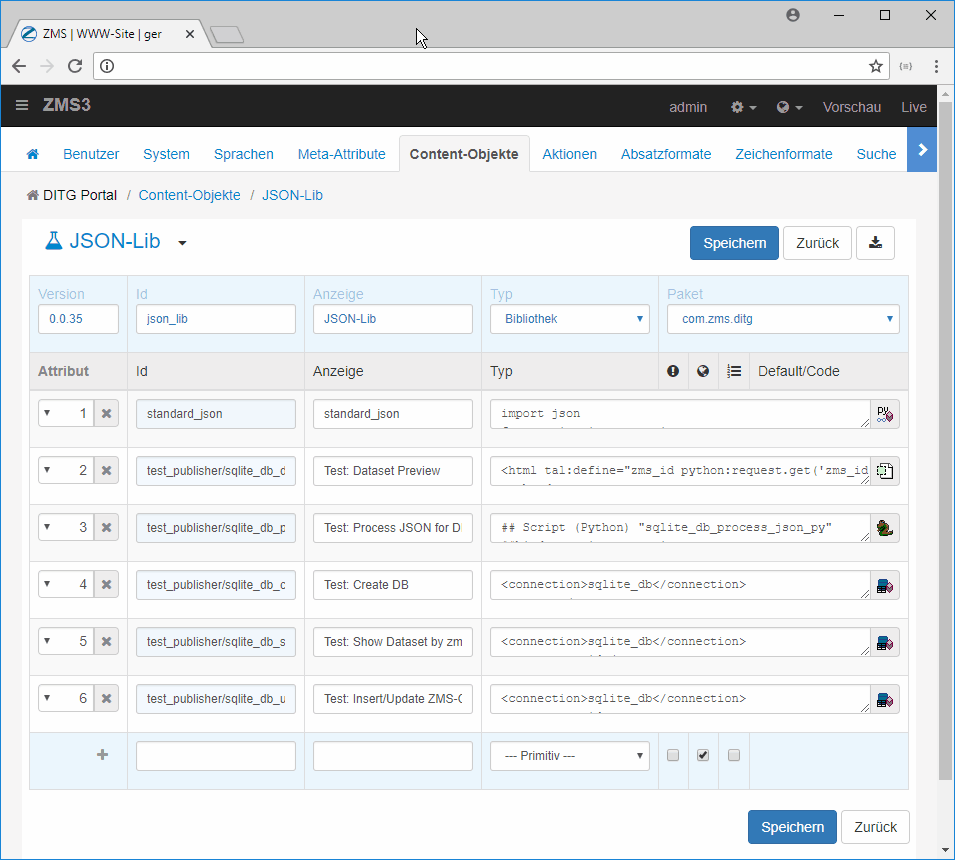Screen dimensions: 955x860
Task: Click the mandatory exclamation column header icon
Action: [673, 371]
